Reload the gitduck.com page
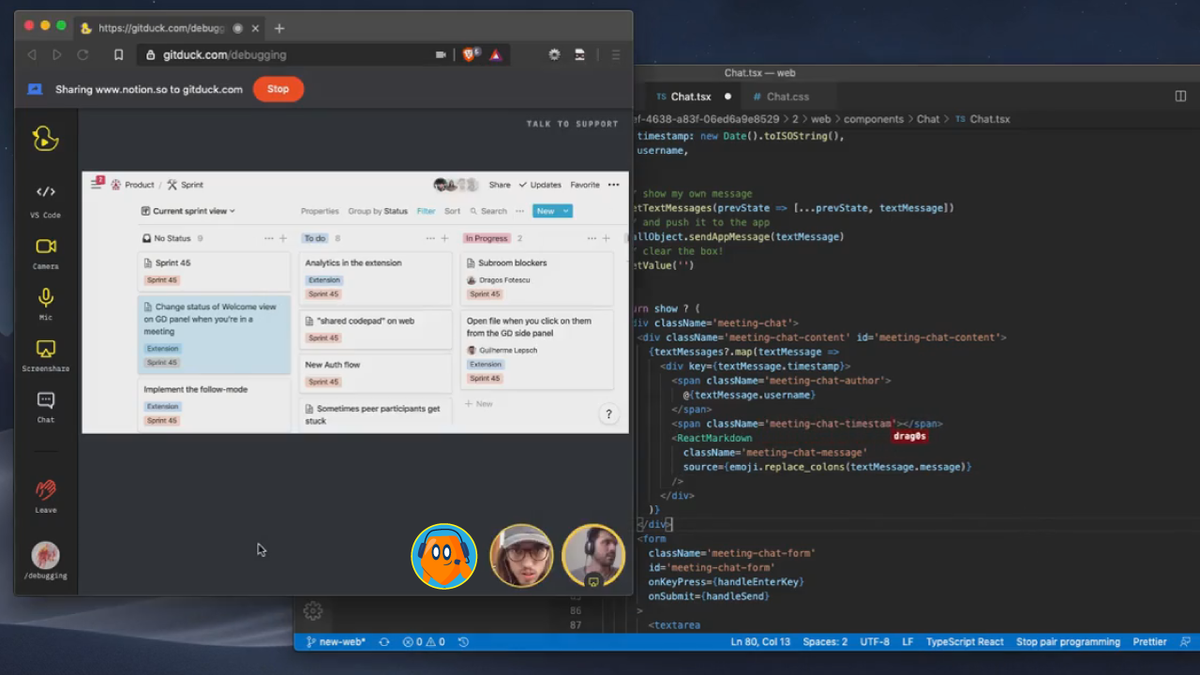 click(x=83, y=55)
